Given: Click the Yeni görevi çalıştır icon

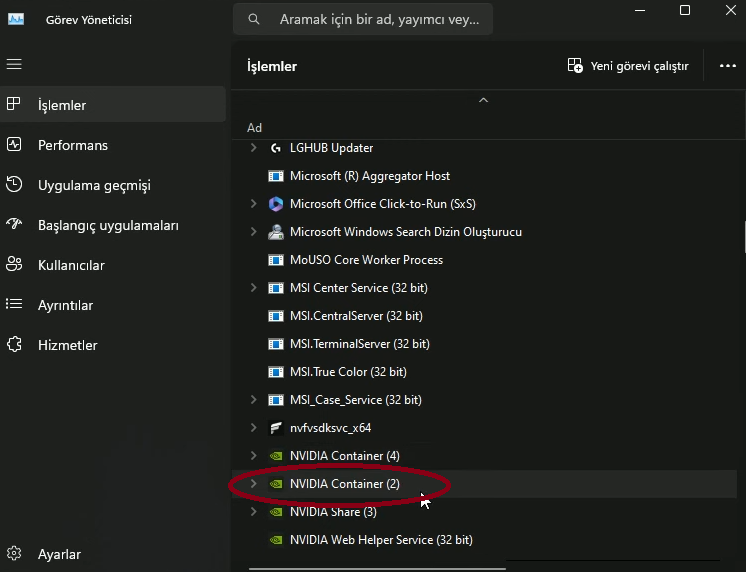Looking at the screenshot, I should [575, 66].
